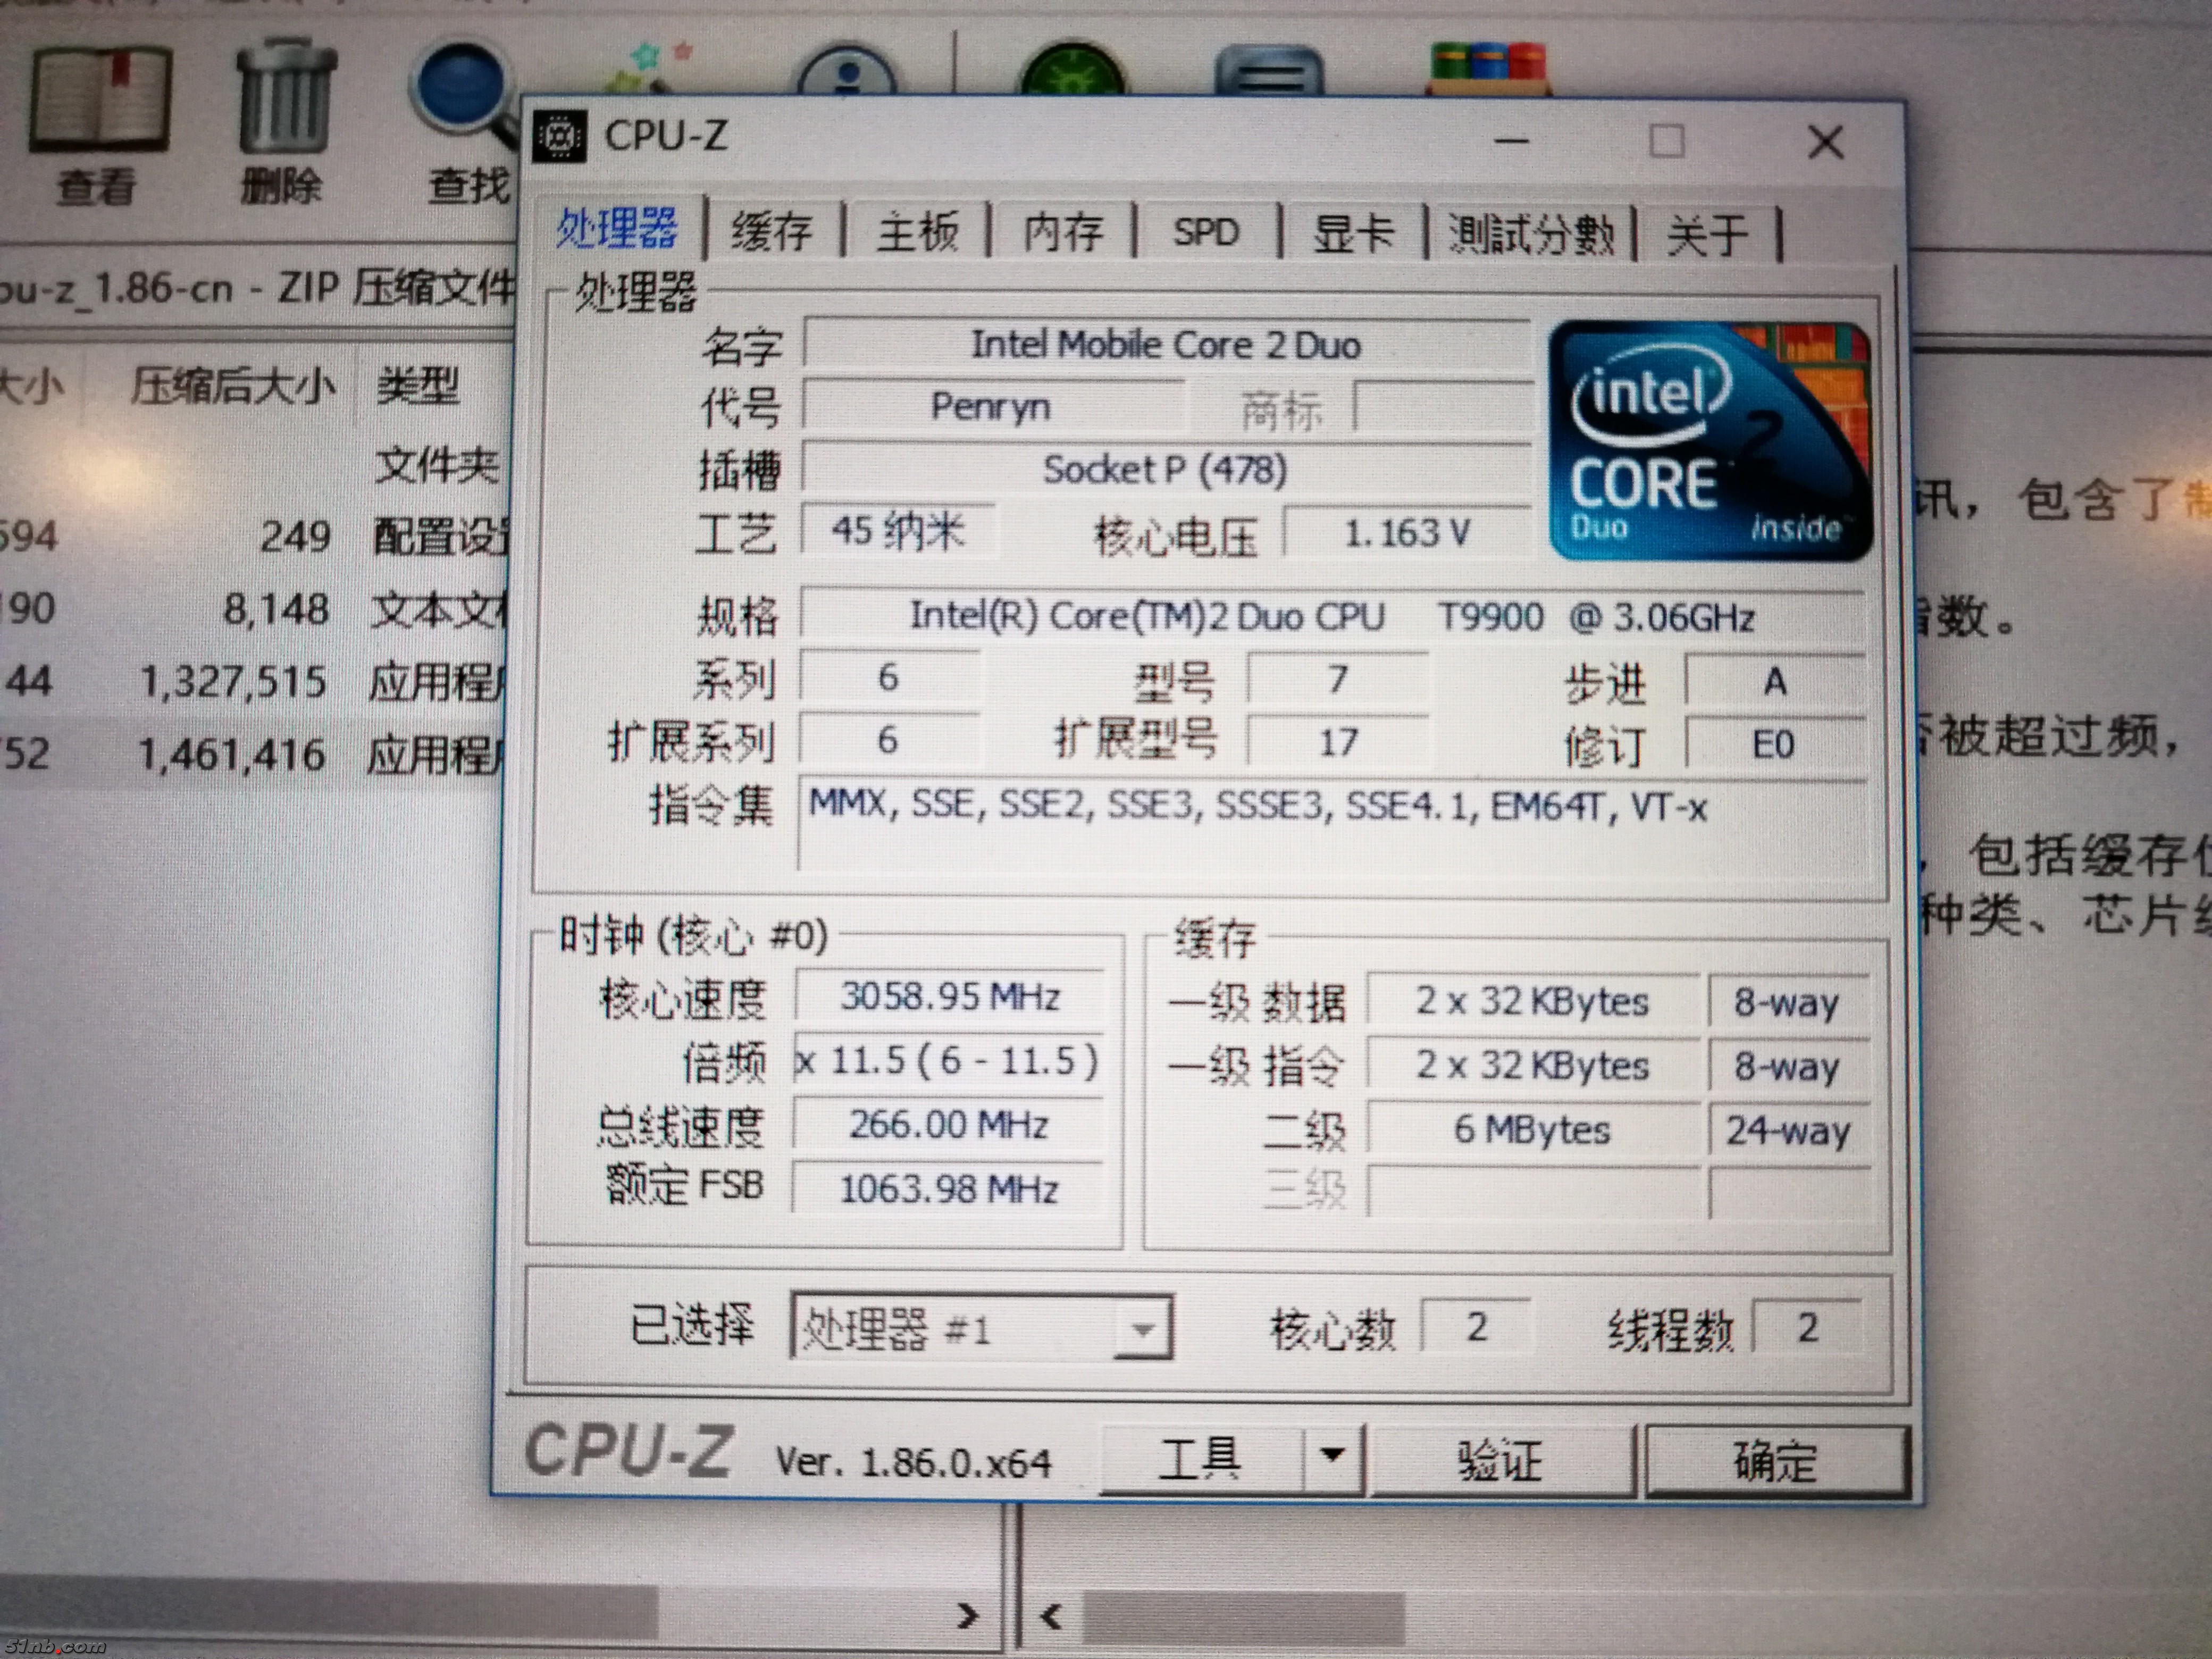This screenshot has height=1659, width=2212.
Task: Click the Validate (验证) button
Action: 1500,1460
